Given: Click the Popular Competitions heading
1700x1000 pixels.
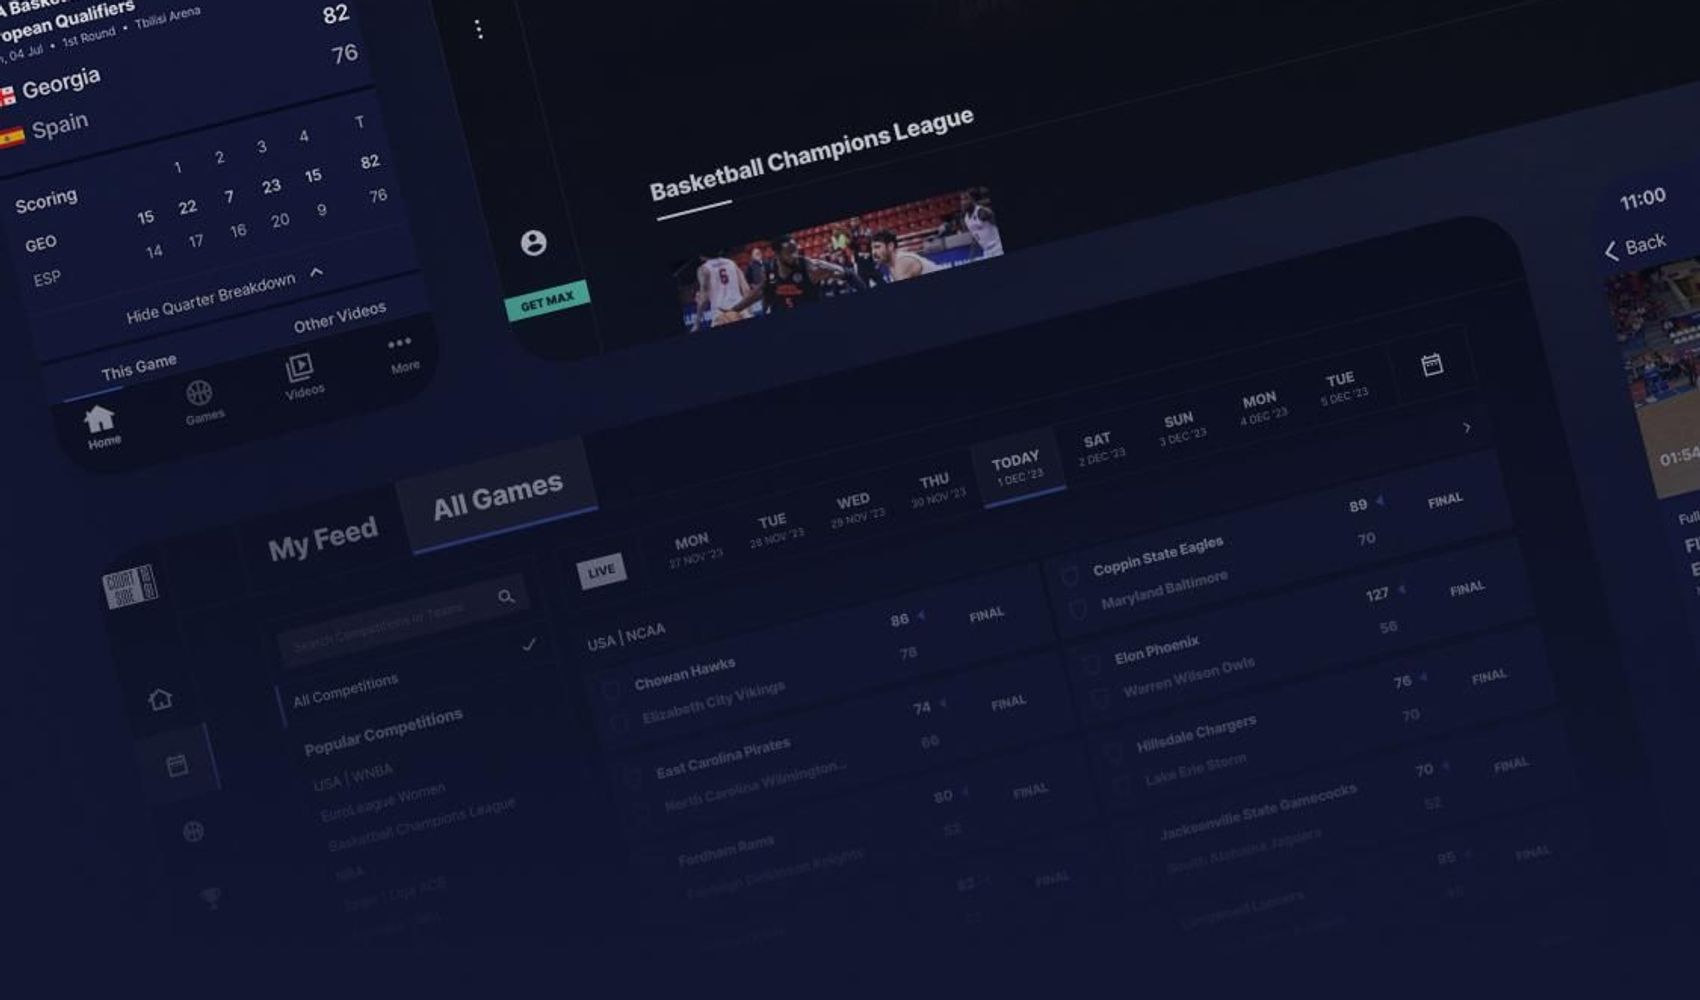Looking at the screenshot, I should [x=383, y=732].
